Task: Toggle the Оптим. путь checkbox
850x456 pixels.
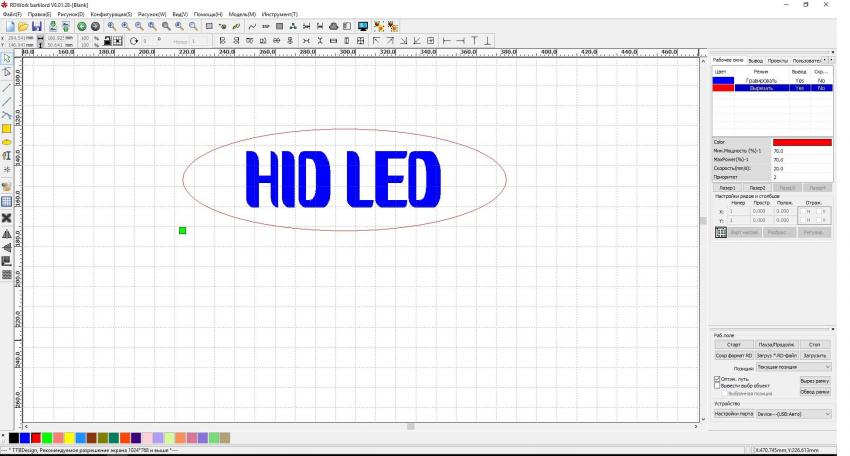Action: click(718, 379)
